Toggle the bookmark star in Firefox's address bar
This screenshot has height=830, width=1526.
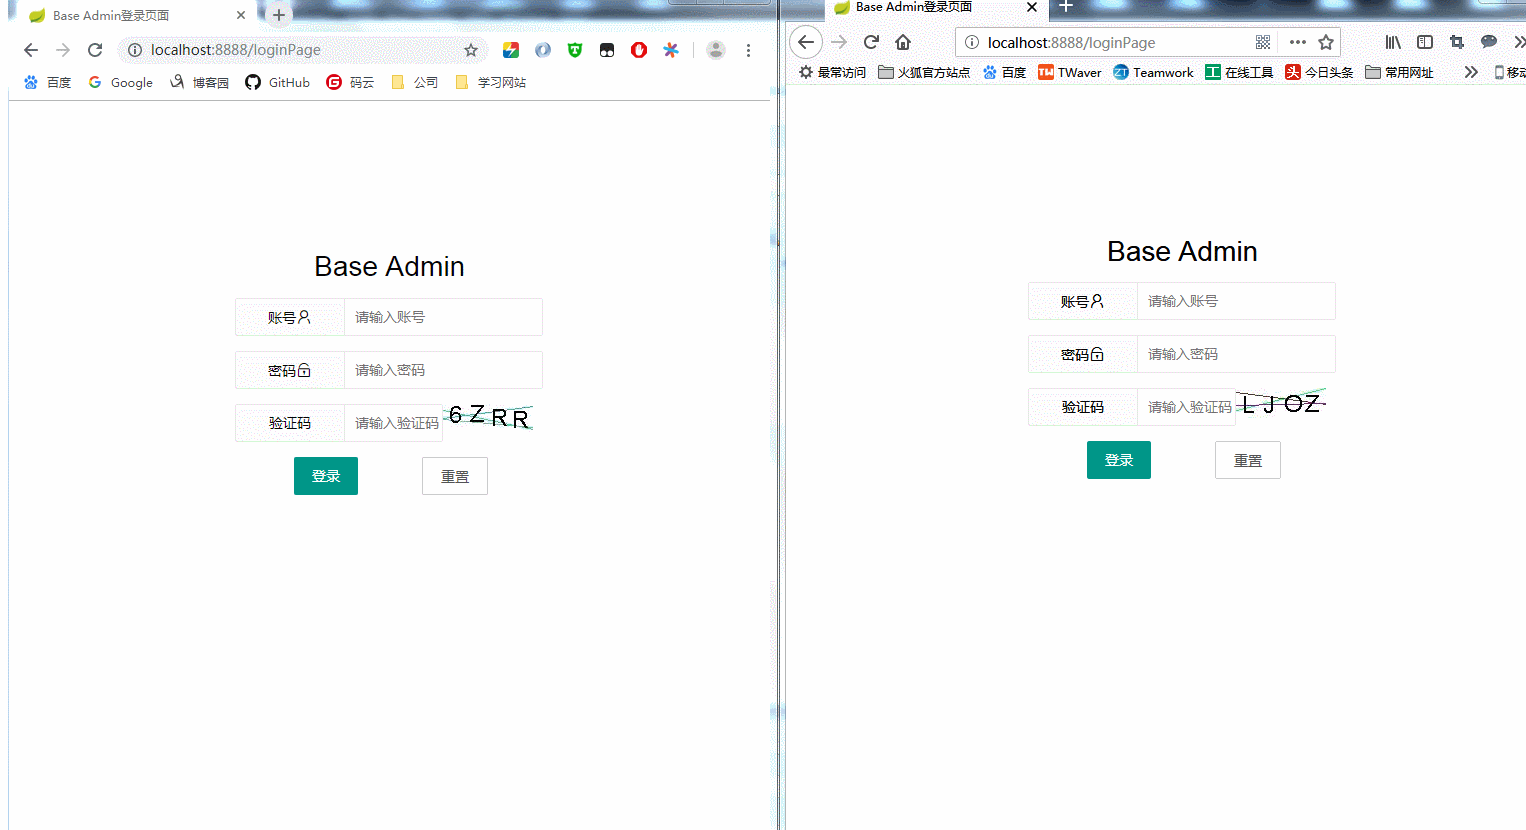pyautogui.click(x=1325, y=42)
